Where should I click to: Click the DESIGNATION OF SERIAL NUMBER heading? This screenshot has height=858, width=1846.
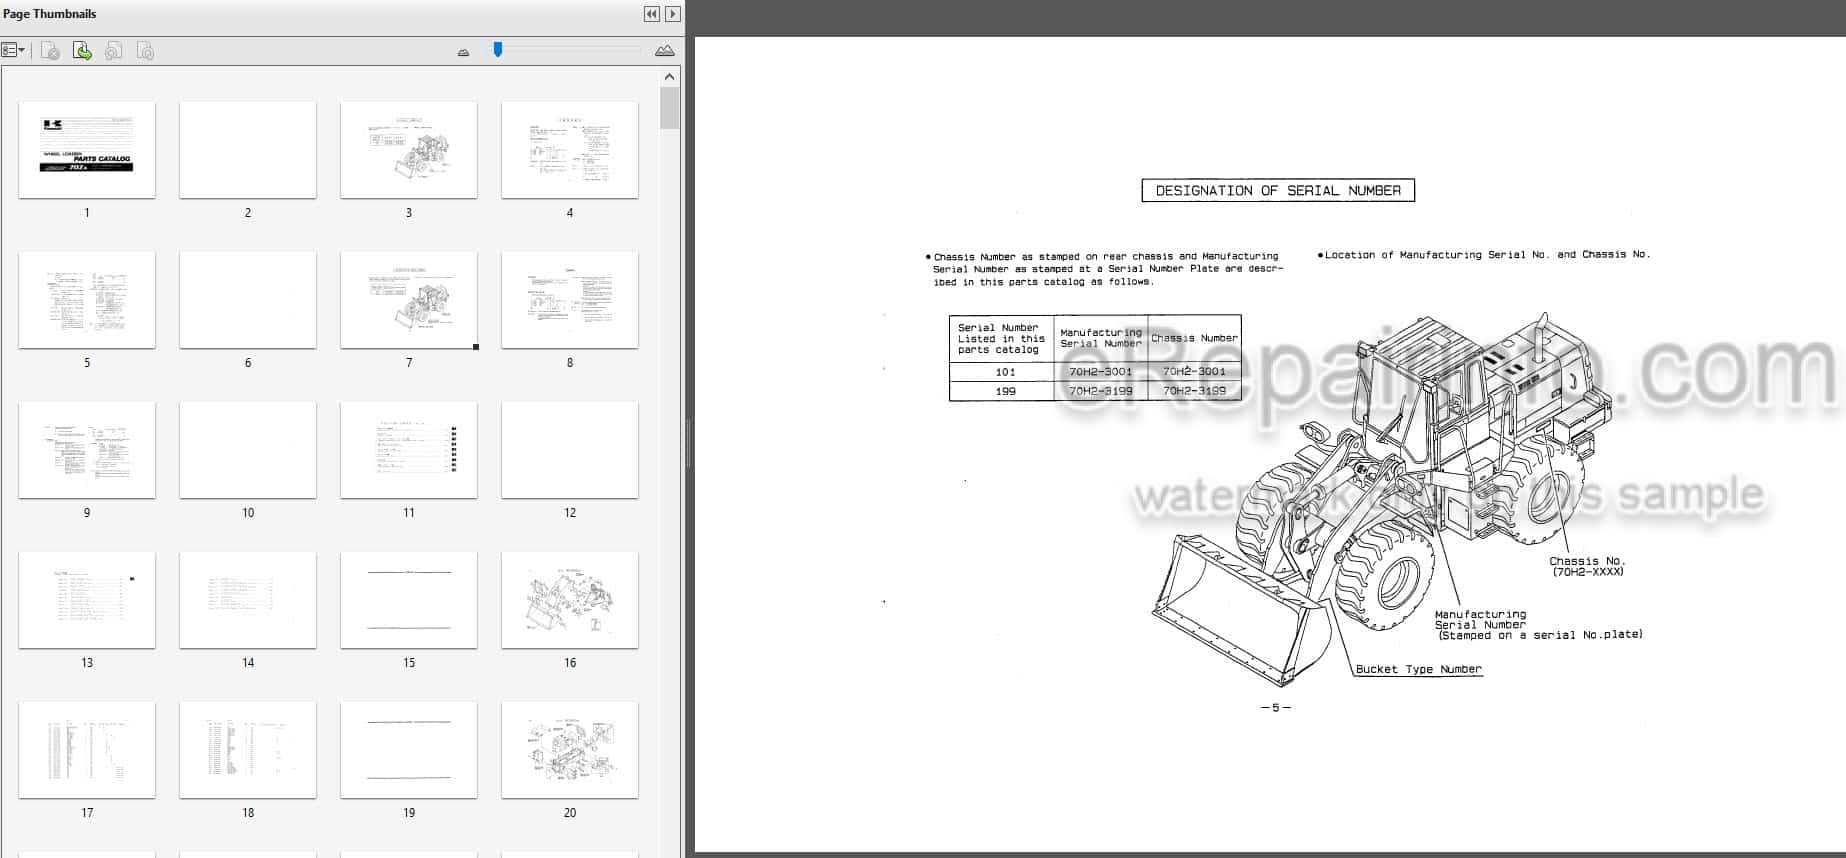1278,190
